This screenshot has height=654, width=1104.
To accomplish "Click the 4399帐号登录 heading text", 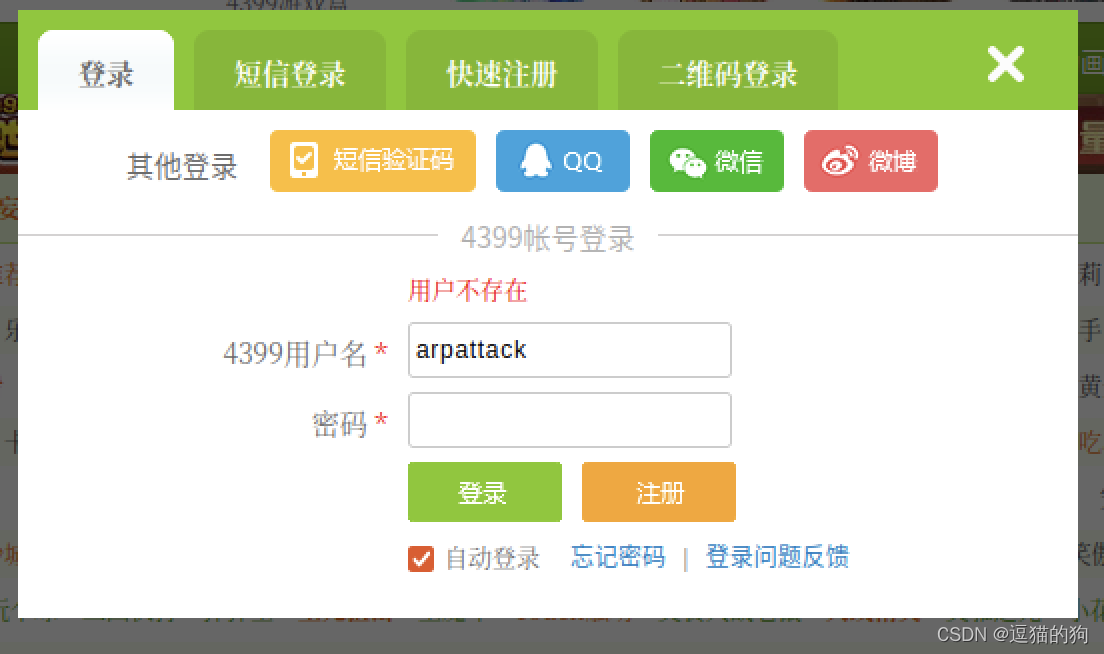I will click(548, 239).
